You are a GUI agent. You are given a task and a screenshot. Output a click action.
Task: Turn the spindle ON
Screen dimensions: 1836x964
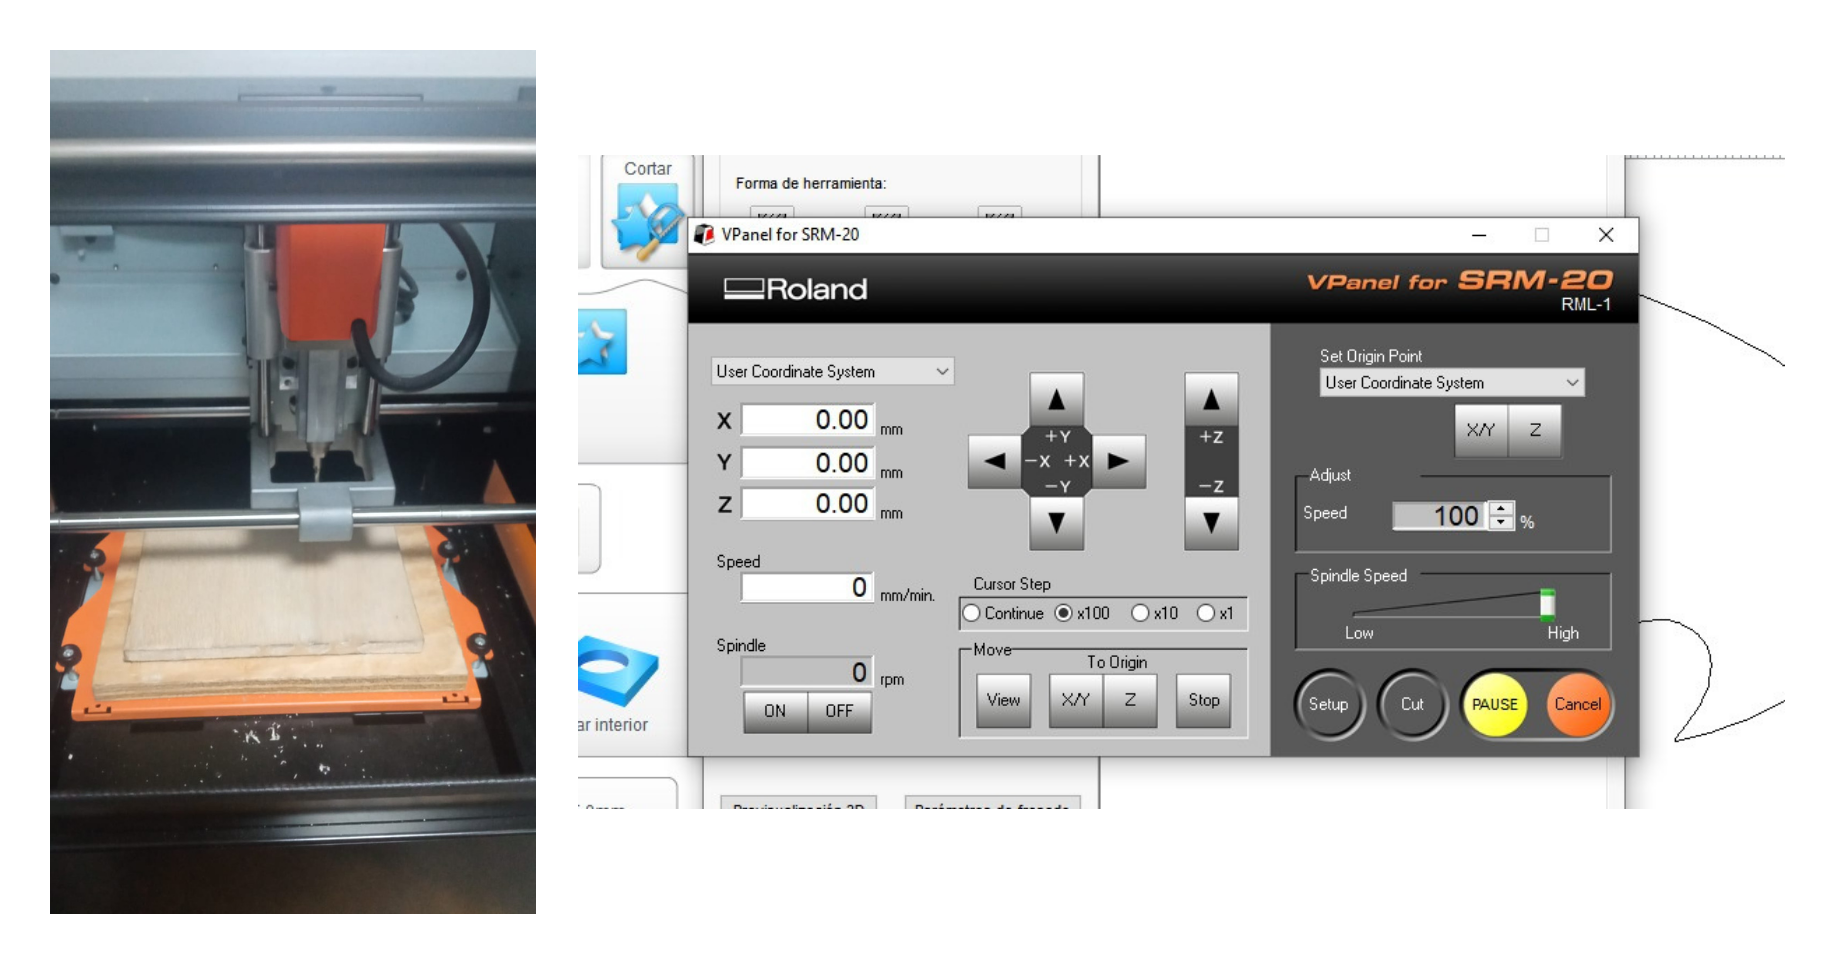775,711
